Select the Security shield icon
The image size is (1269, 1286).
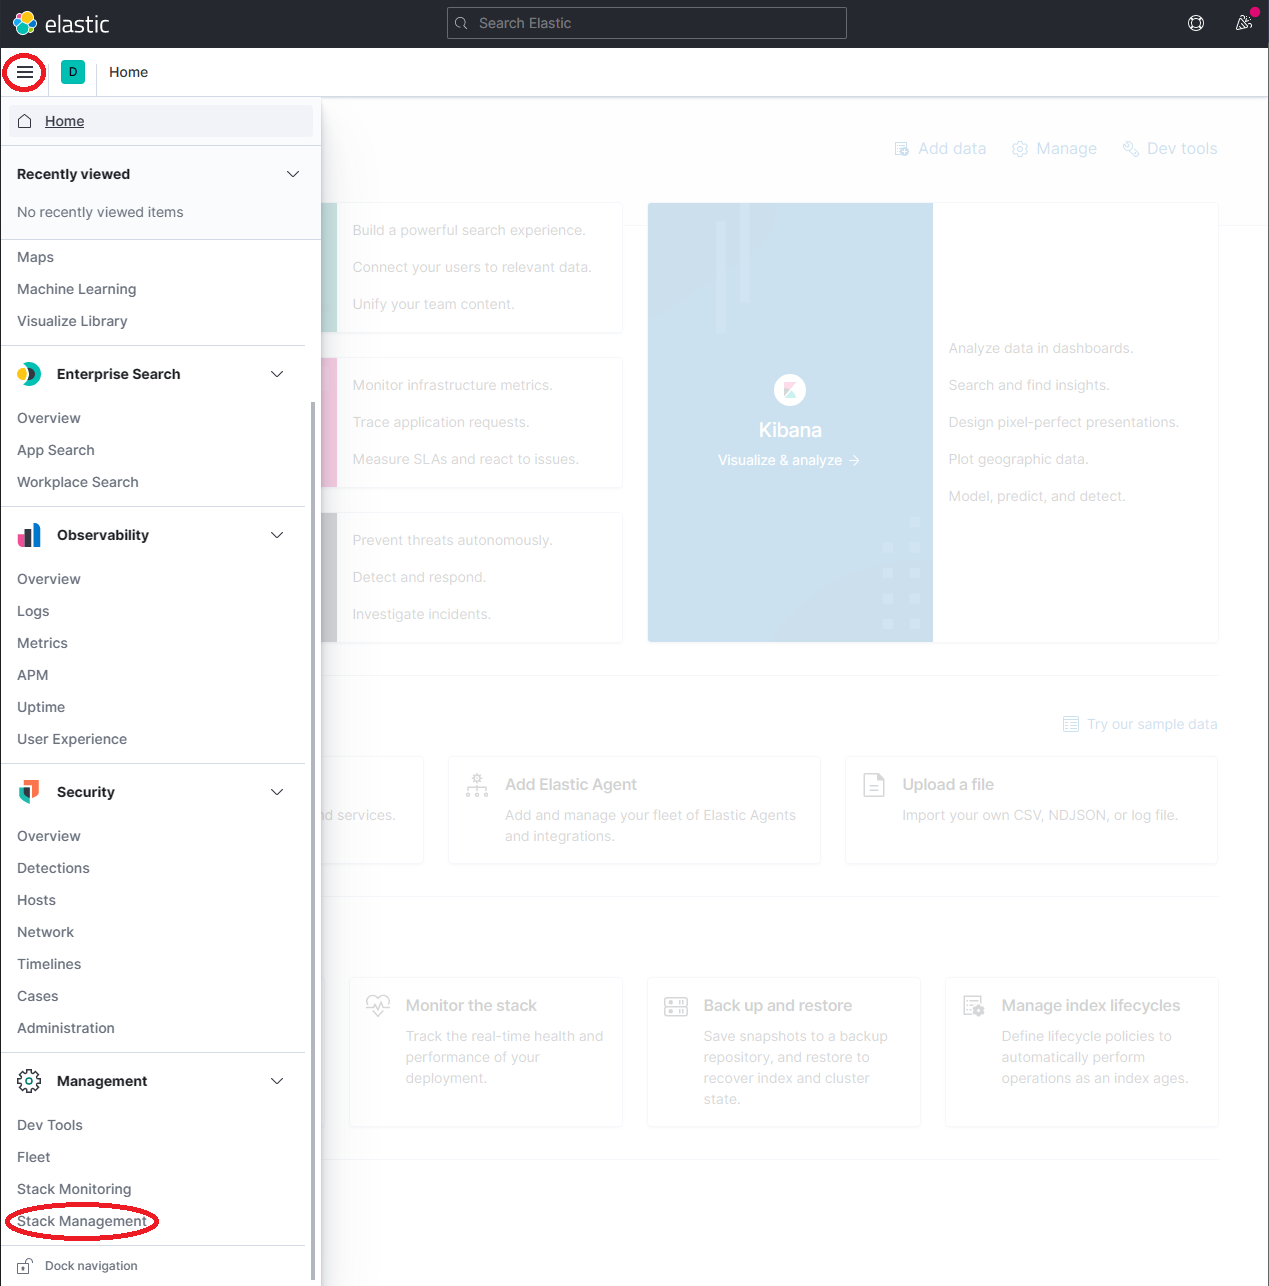point(29,791)
